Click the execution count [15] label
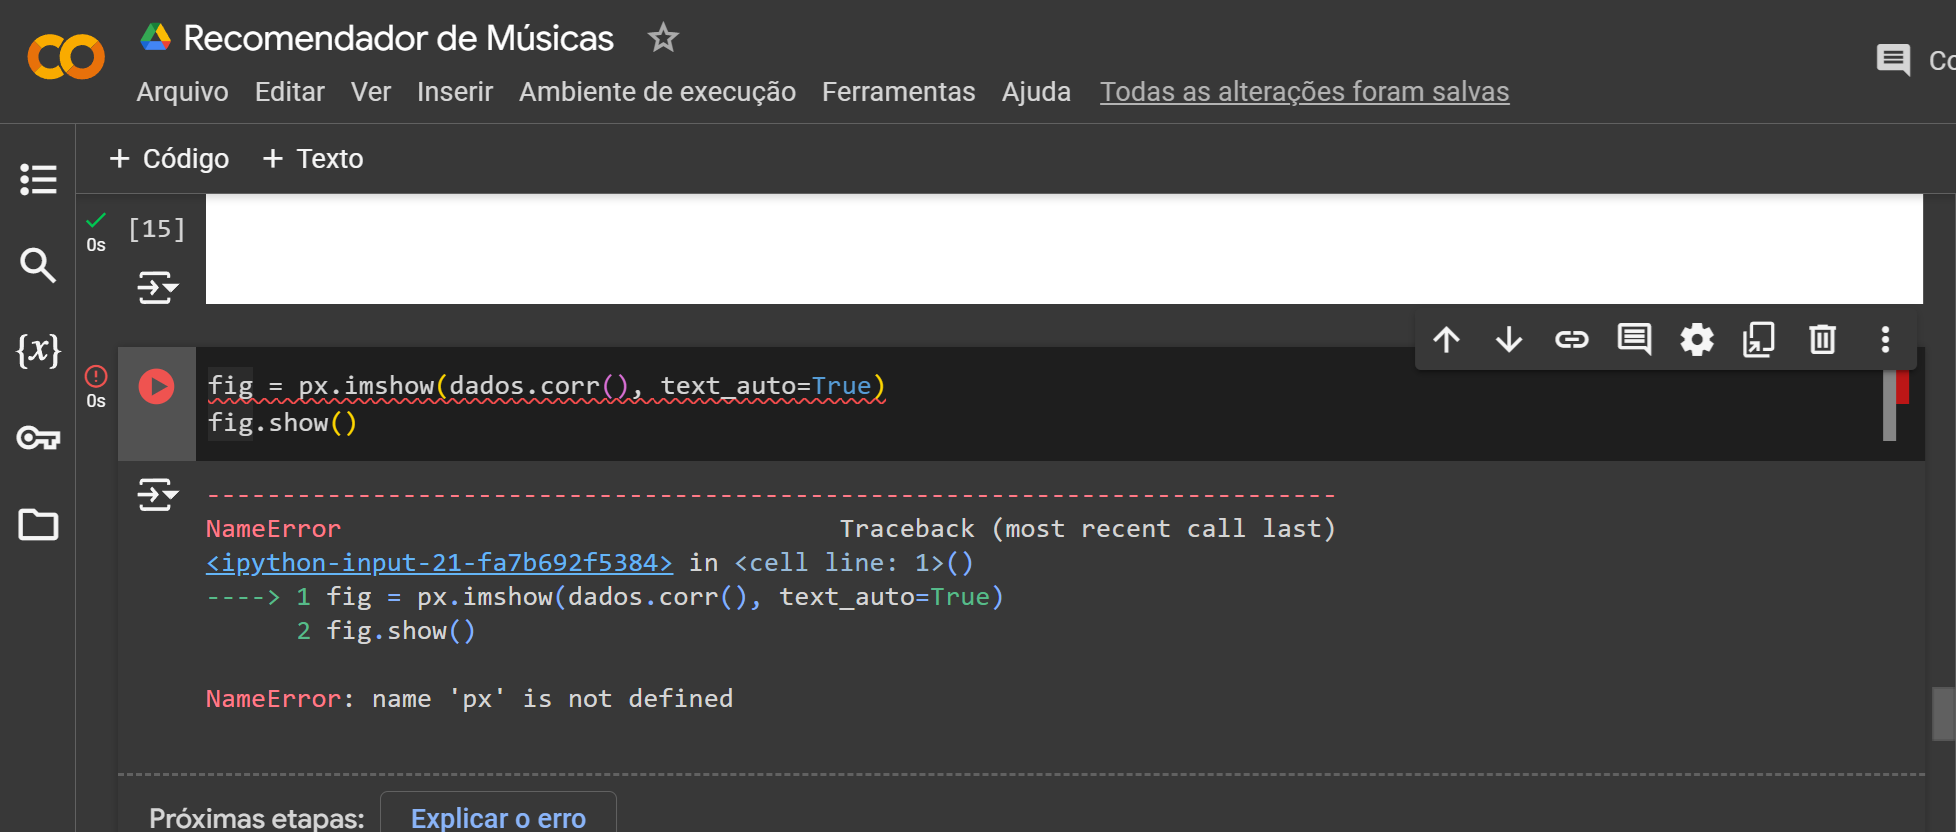Screen dimensions: 1956x832 157,229
